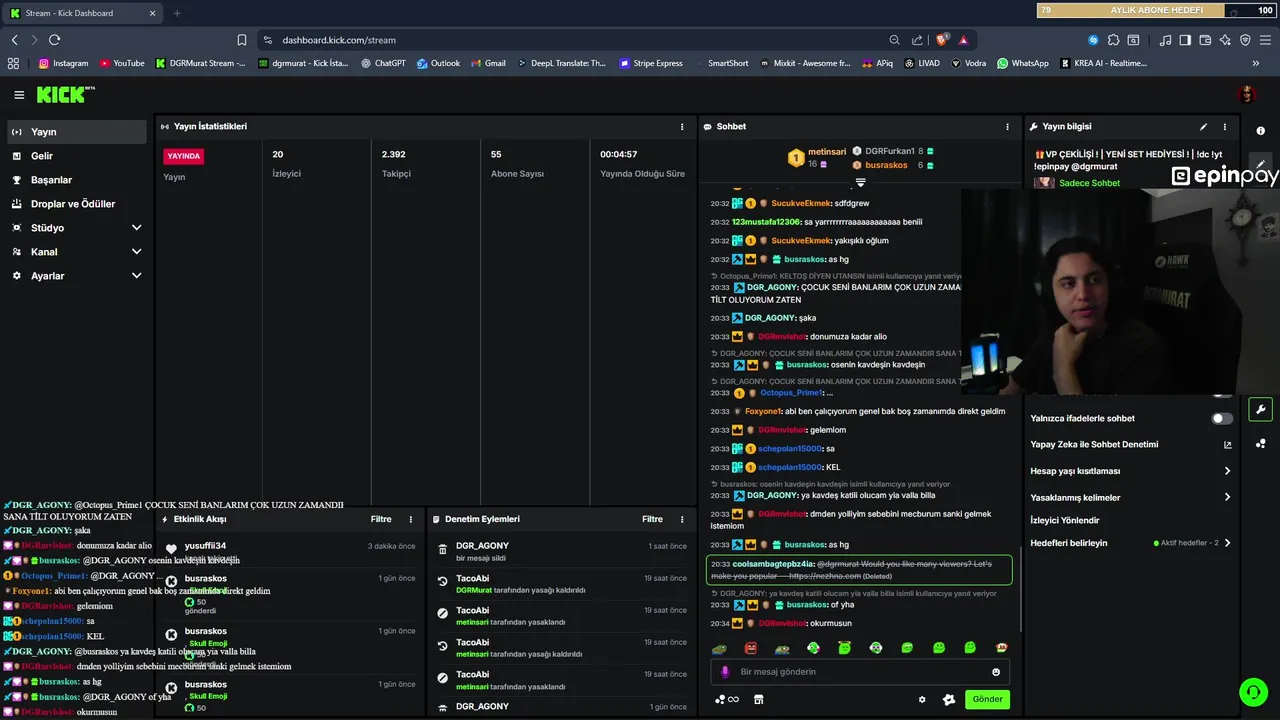The width and height of the screenshot is (1280, 720).
Task: Open Denetim Eylemleri three-dot menu
Action: point(682,519)
